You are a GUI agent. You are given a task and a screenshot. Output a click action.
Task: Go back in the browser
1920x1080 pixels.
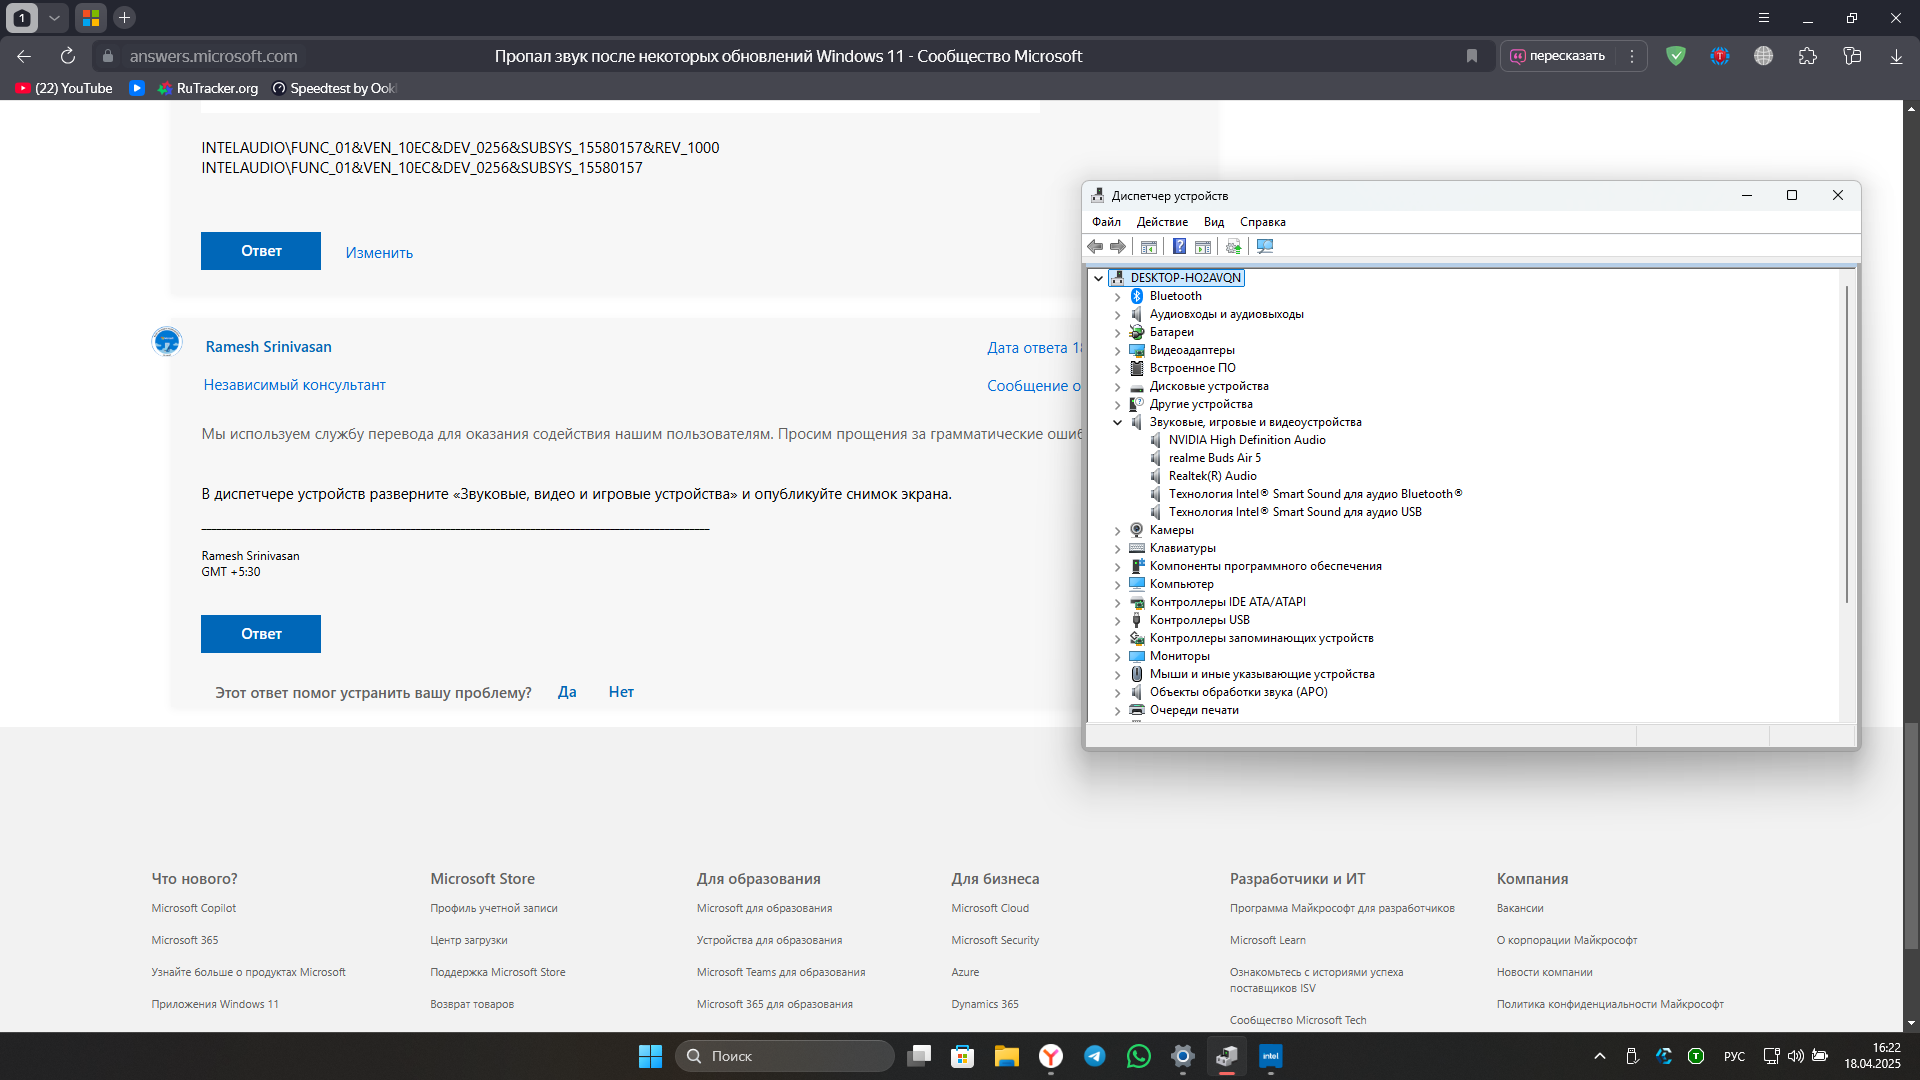(x=24, y=56)
